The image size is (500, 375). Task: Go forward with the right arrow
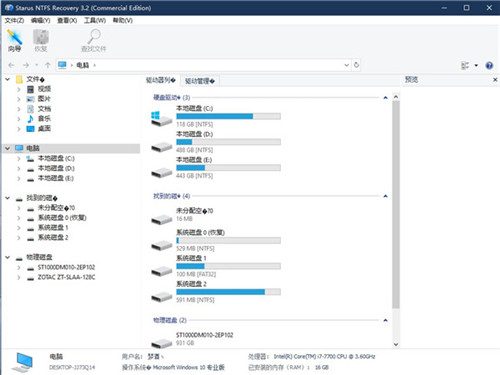pyautogui.click(x=26, y=65)
